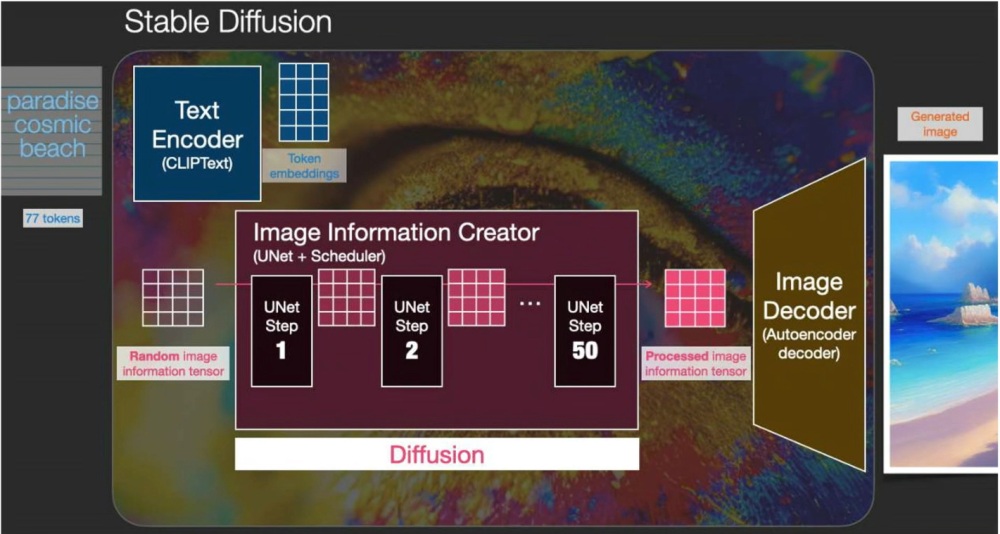
Task: Click the Generated image label
Action: 939,124
